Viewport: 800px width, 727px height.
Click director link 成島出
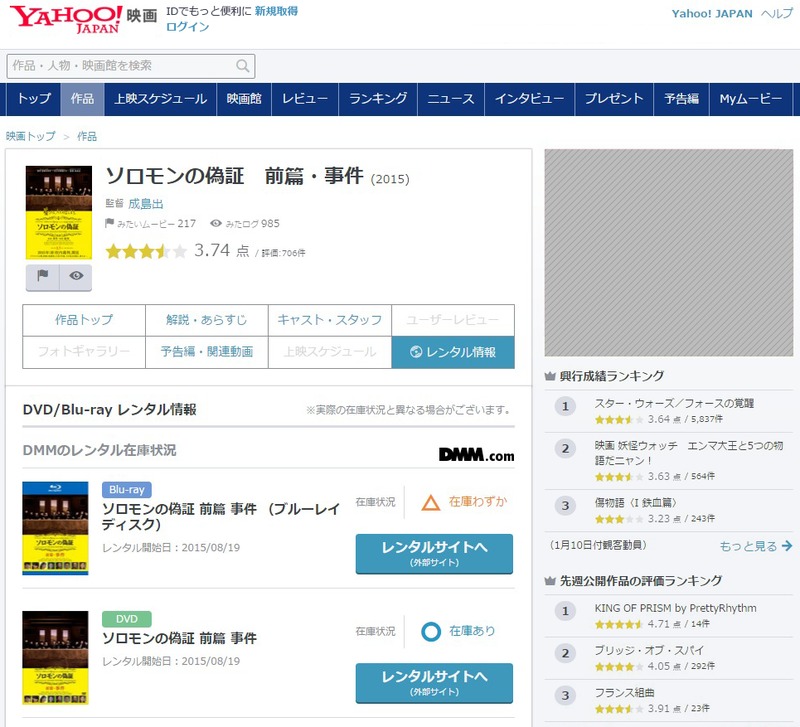[x=145, y=204]
